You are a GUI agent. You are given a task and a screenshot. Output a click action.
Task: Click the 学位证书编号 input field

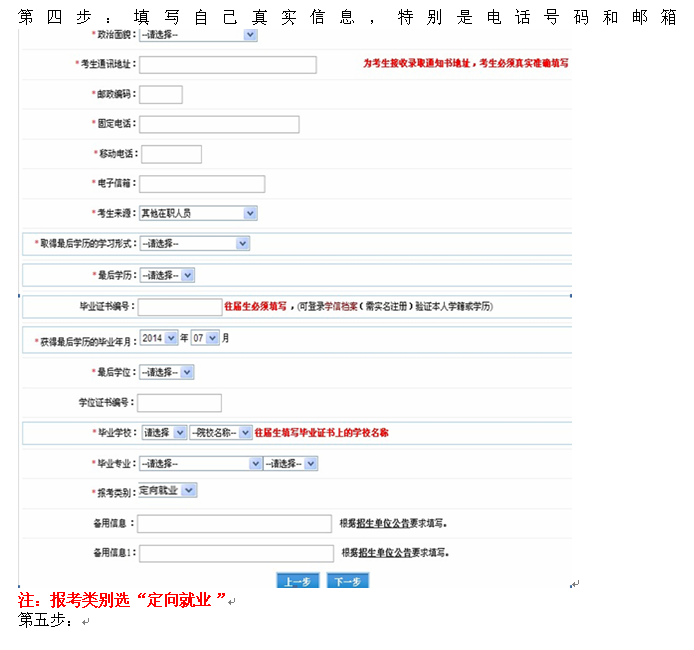click(179, 403)
